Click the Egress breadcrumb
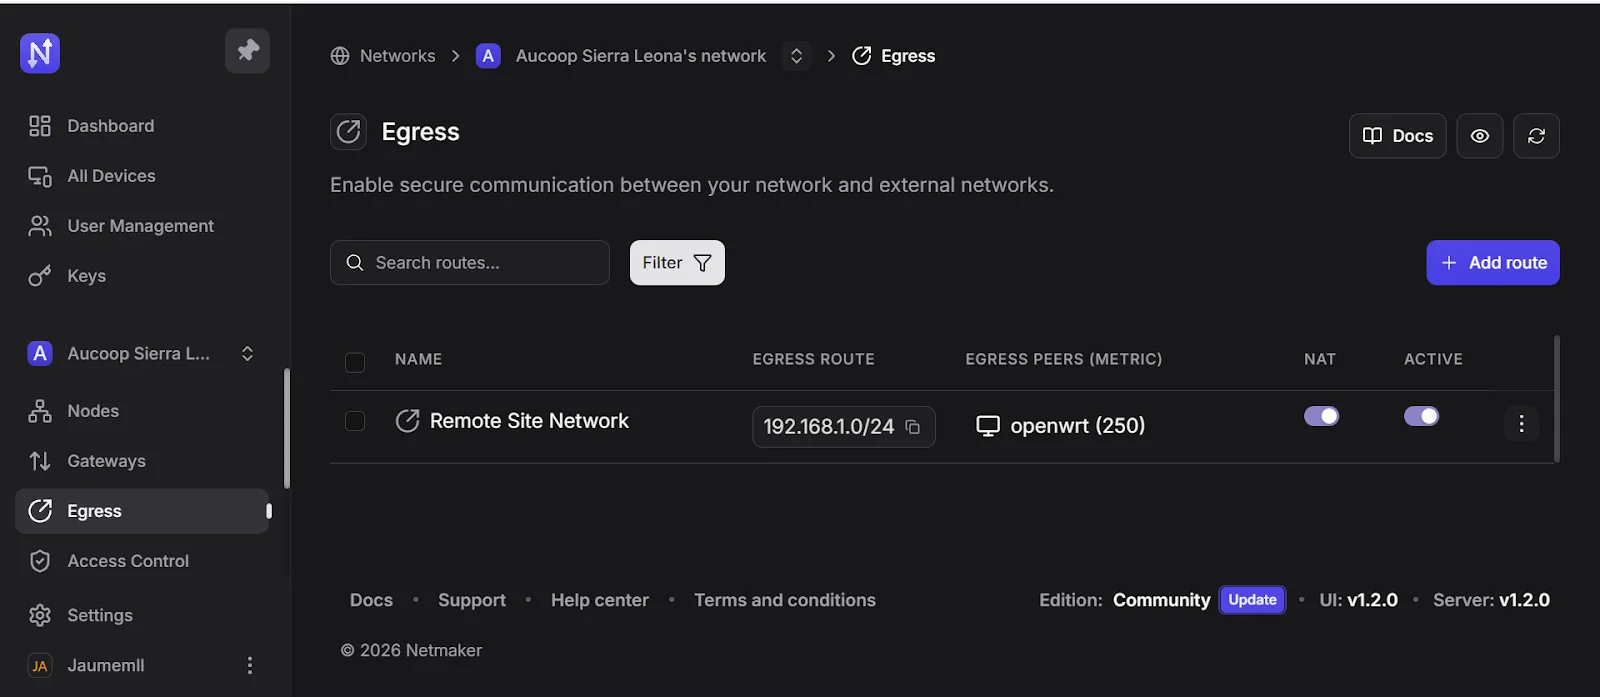The height and width of the screenshot is (697, 1600). [x=908, y=56]
